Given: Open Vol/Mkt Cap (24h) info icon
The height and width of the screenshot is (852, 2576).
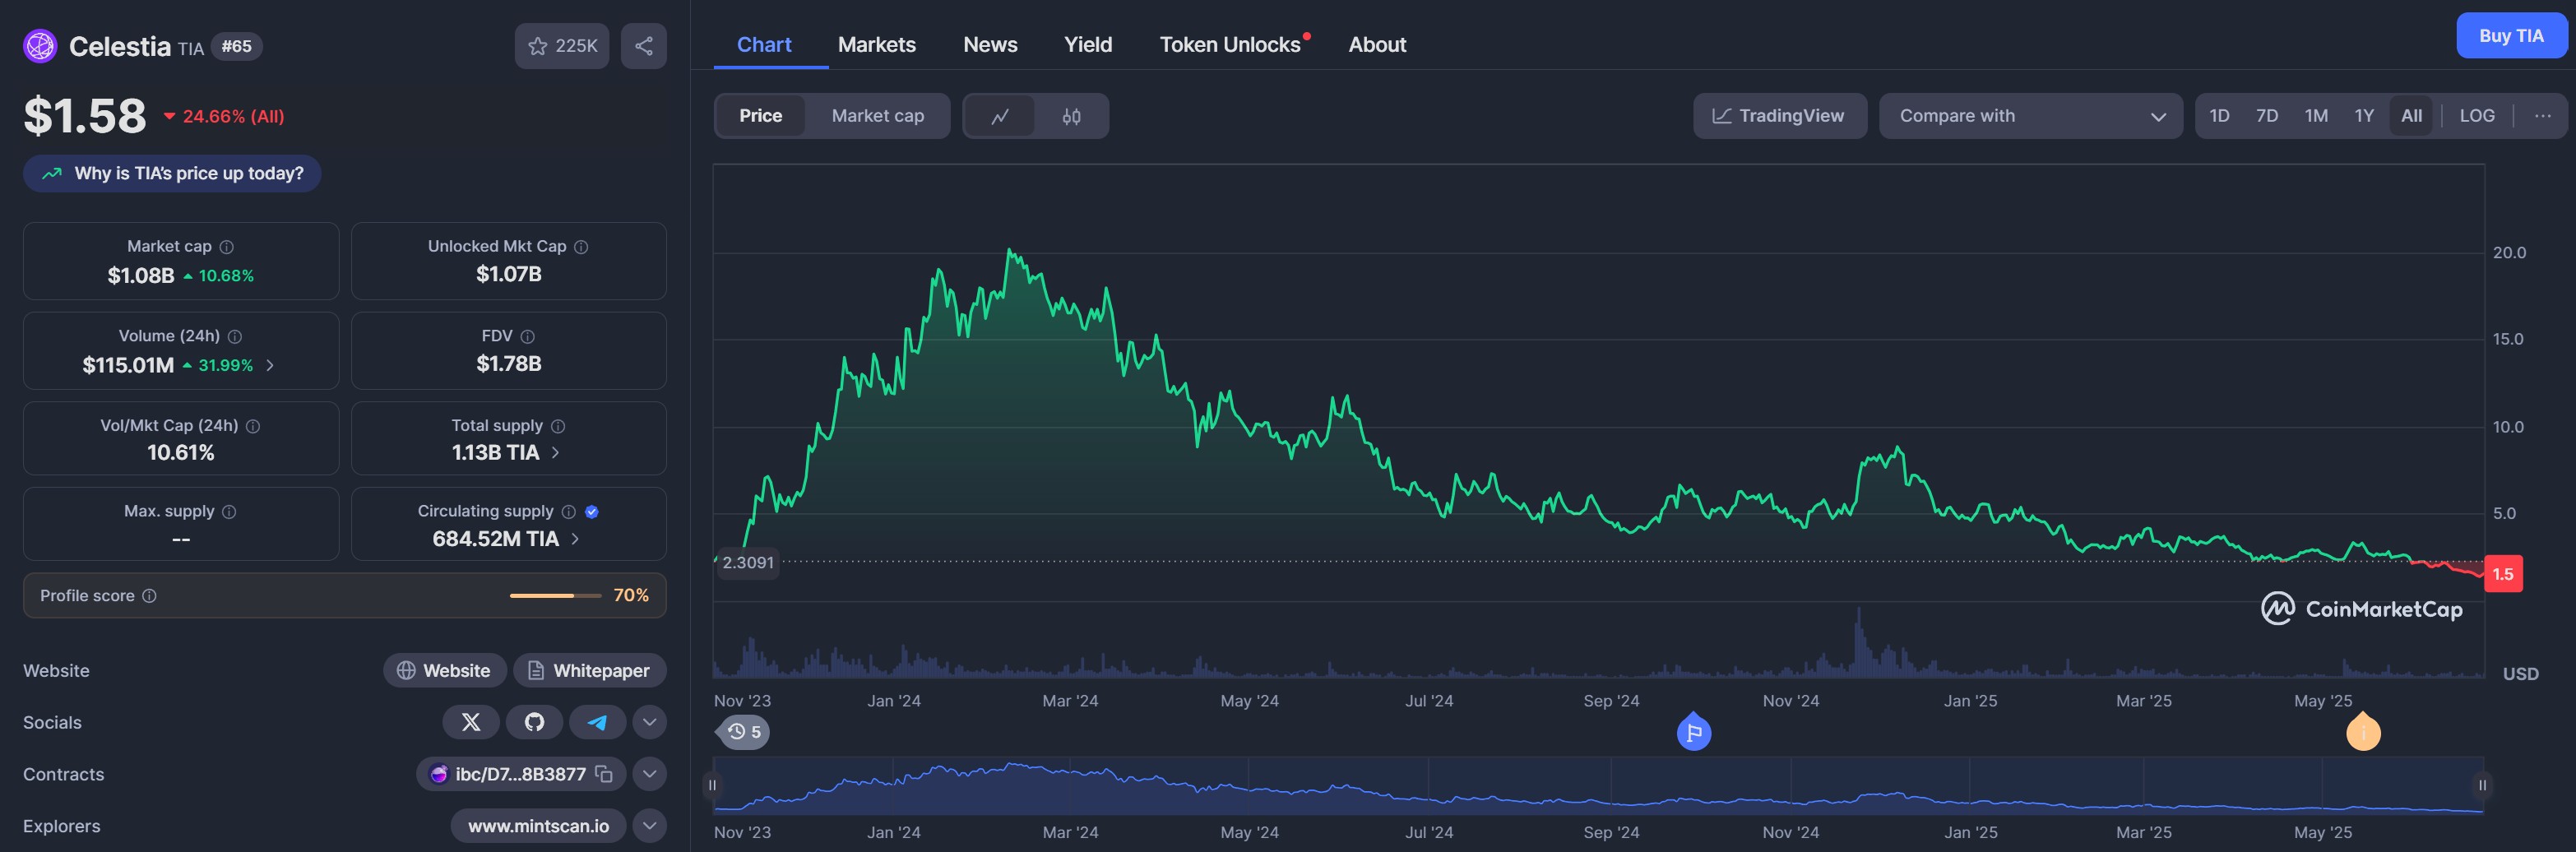Looking at the screenshot, I should tap(253, 426).
